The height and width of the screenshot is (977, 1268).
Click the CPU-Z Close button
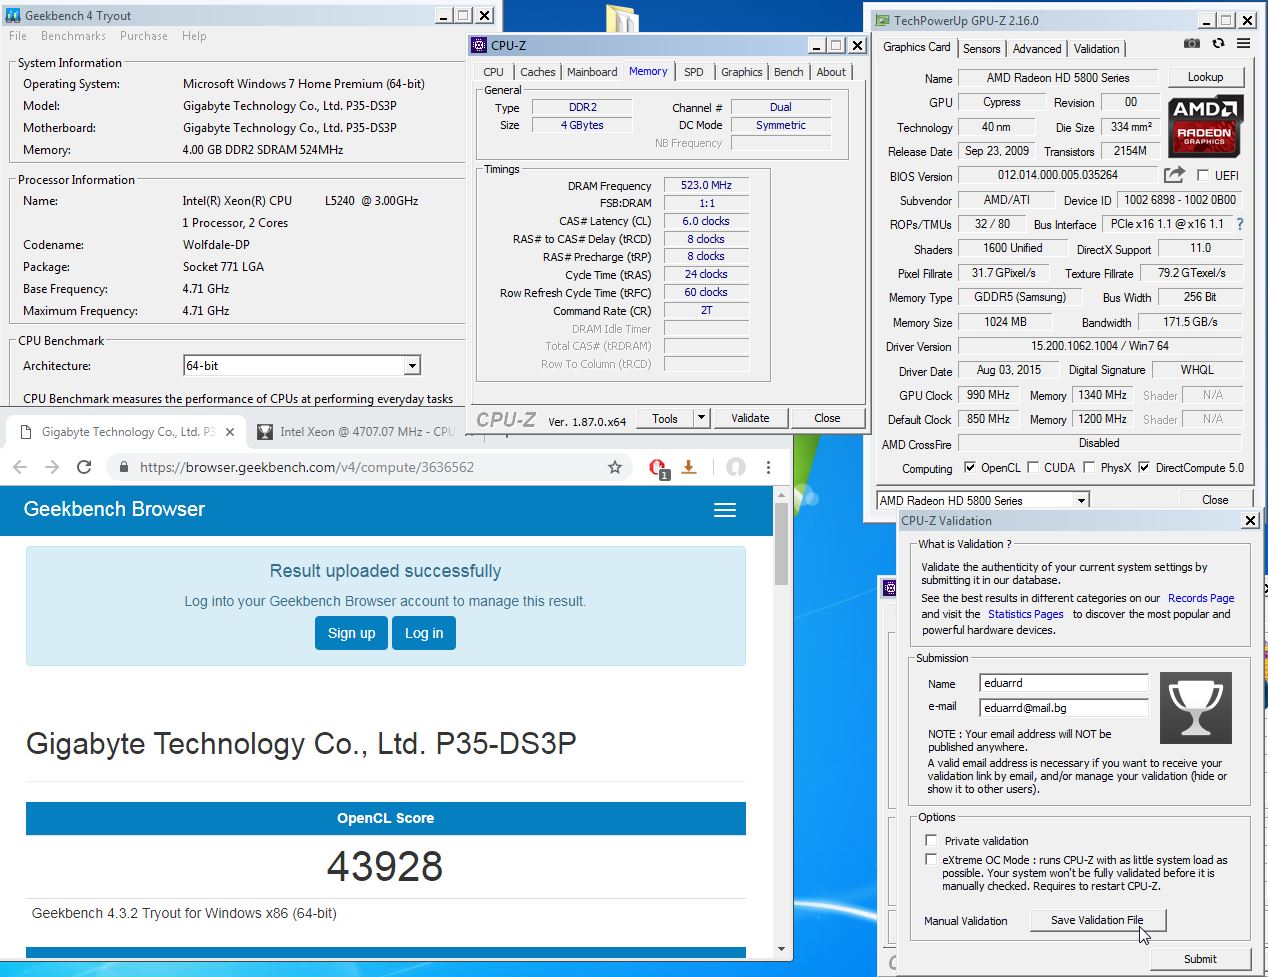click(827, 418)
